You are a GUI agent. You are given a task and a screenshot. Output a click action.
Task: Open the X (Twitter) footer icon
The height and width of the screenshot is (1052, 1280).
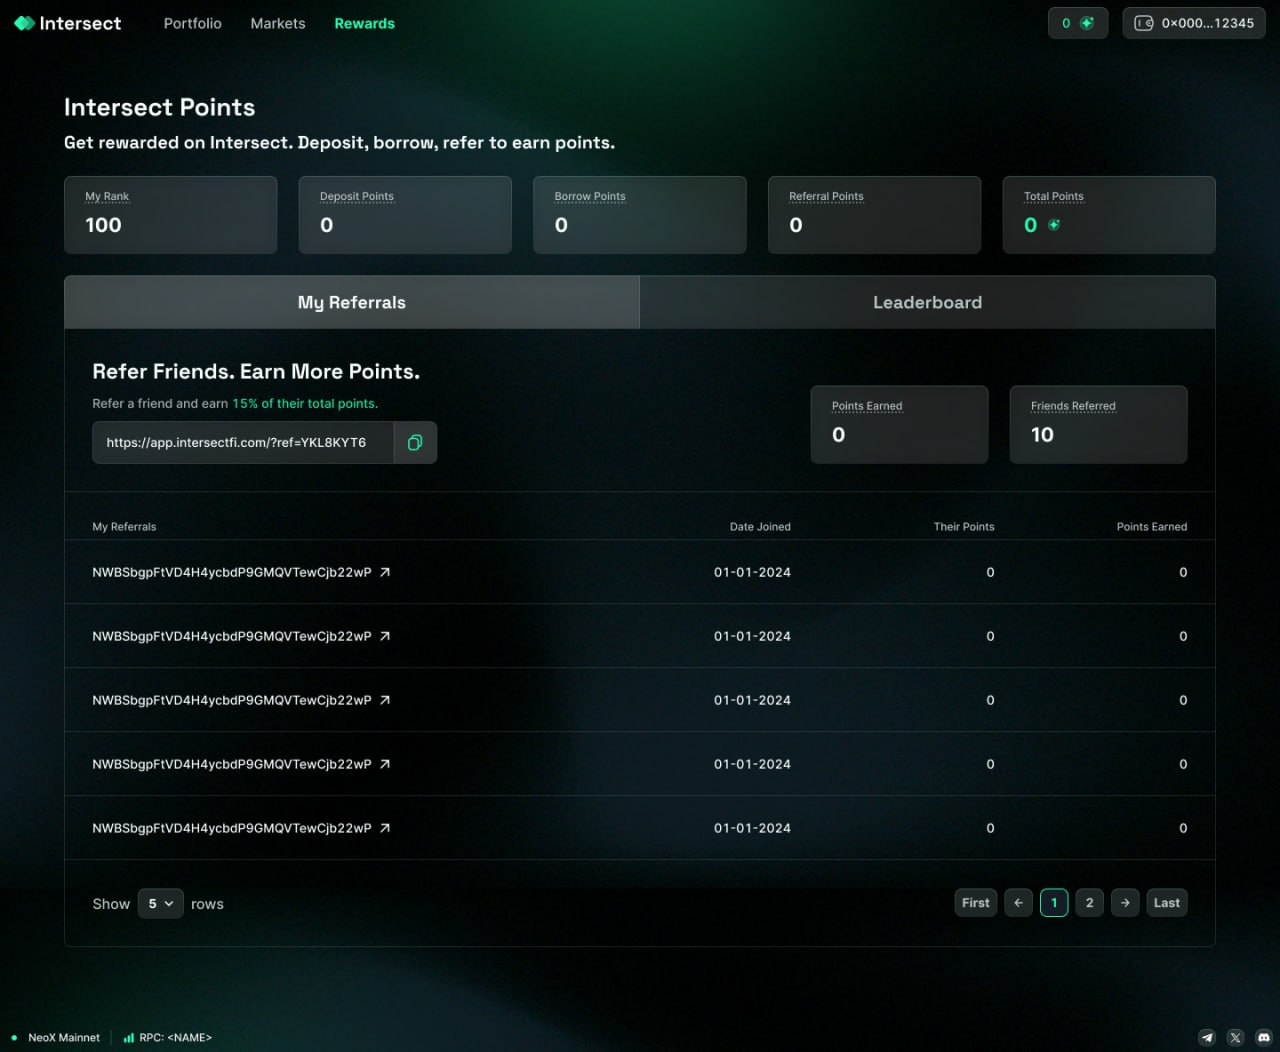coord(1235,1037)
